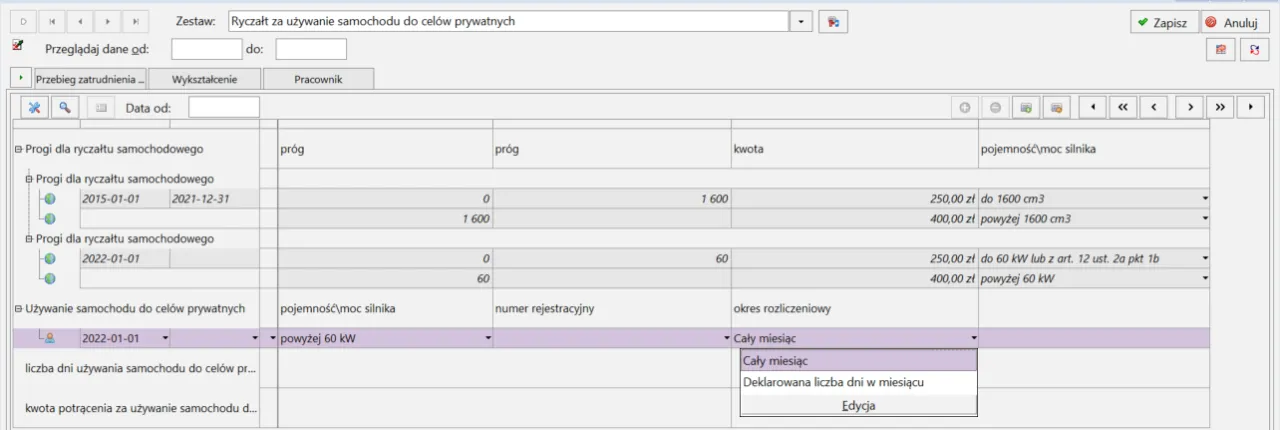Switch to the Wykształcenie tab
The width and height of the screenshot is (1280, 430).
[203, 79]
